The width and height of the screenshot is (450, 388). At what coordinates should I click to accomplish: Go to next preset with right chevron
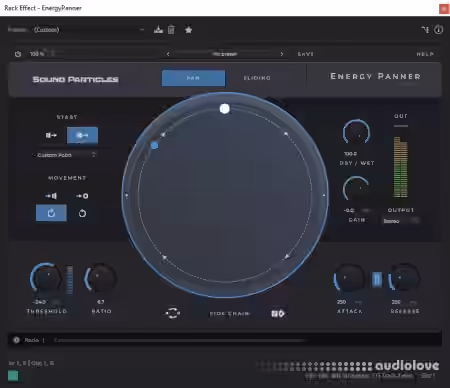[282, 54]
